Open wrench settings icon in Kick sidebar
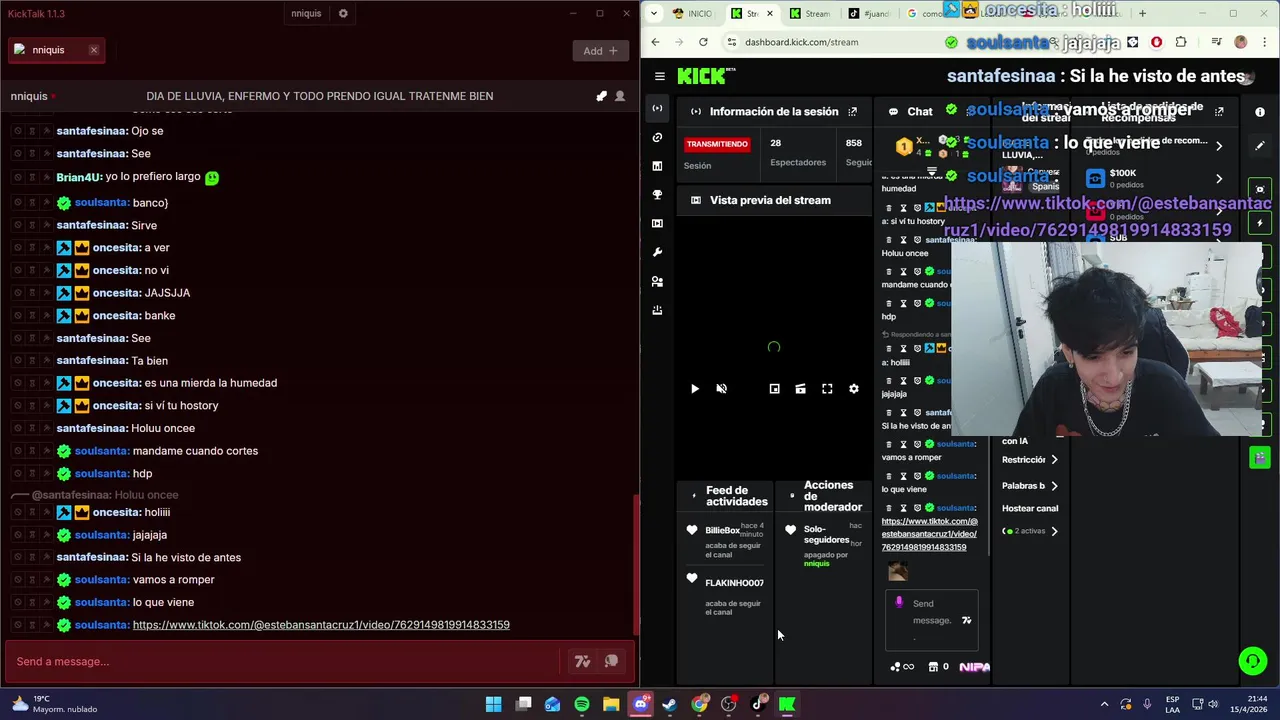This screenshot has height=720, width=1280. coord(657,253)
